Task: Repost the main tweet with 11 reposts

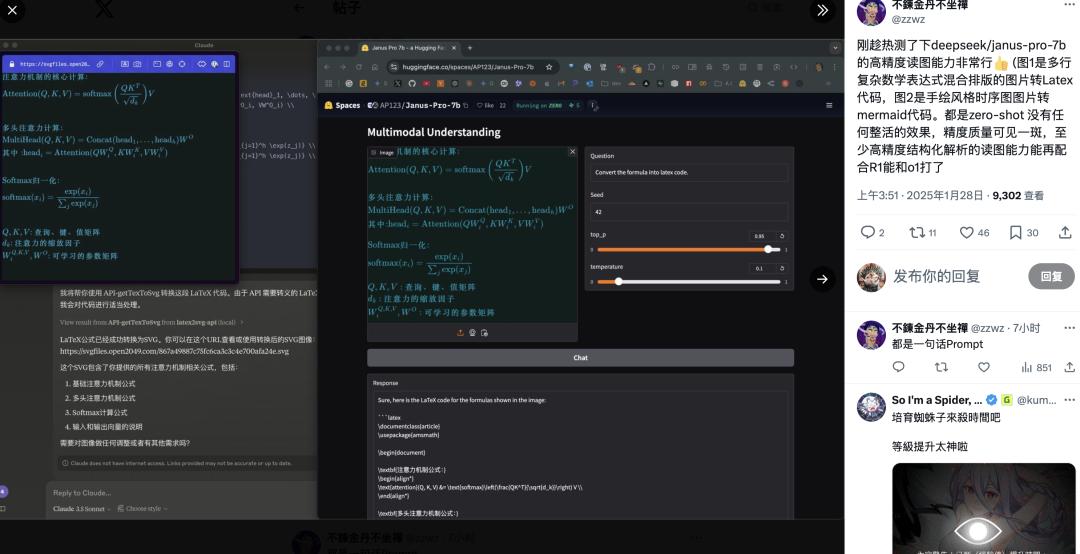Action: (x=917, y=232)
